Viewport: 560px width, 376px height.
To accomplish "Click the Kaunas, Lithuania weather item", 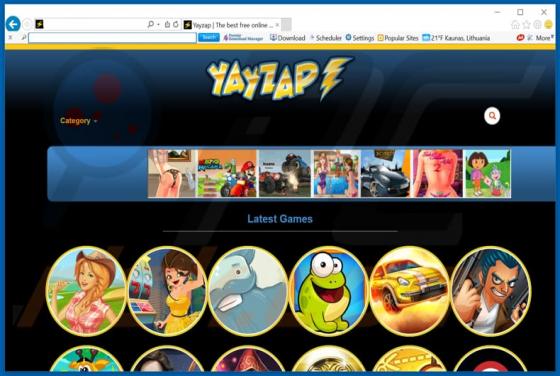I will point(456,37).
